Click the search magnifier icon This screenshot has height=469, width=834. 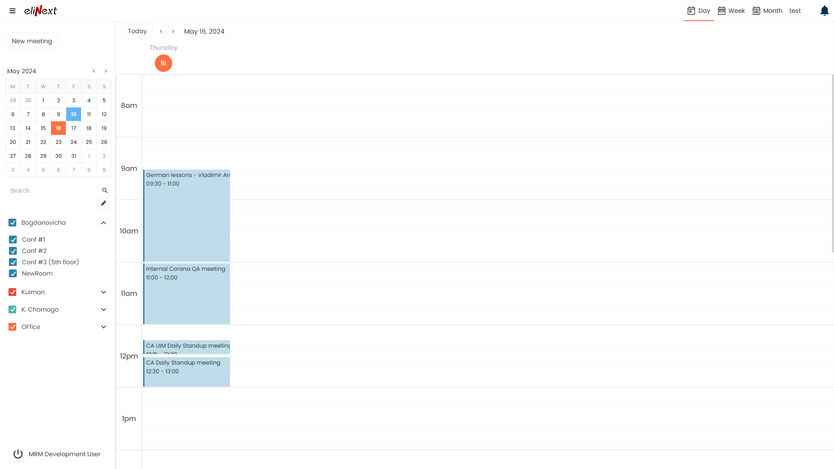click(104, 190)
